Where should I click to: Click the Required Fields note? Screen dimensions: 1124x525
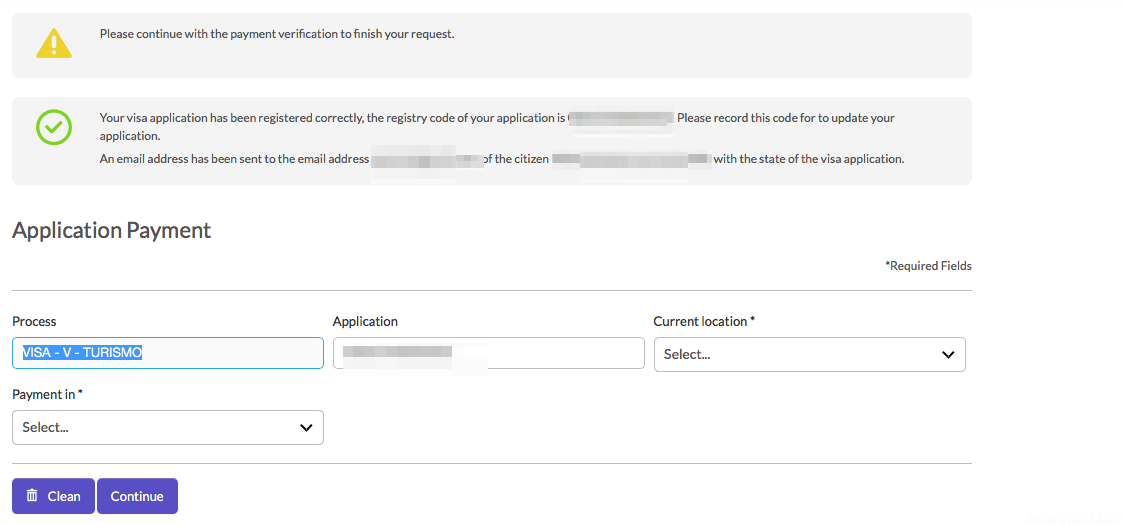click(x=928, y=266)
